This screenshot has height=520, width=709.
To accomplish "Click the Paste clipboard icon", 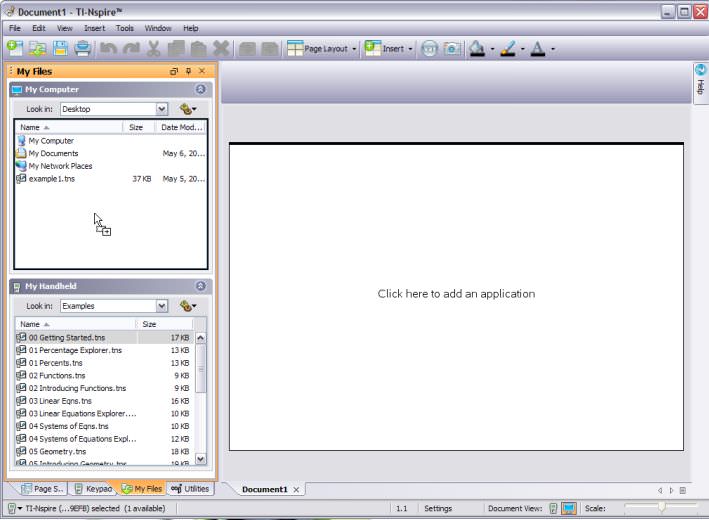I will coord(198,48).
